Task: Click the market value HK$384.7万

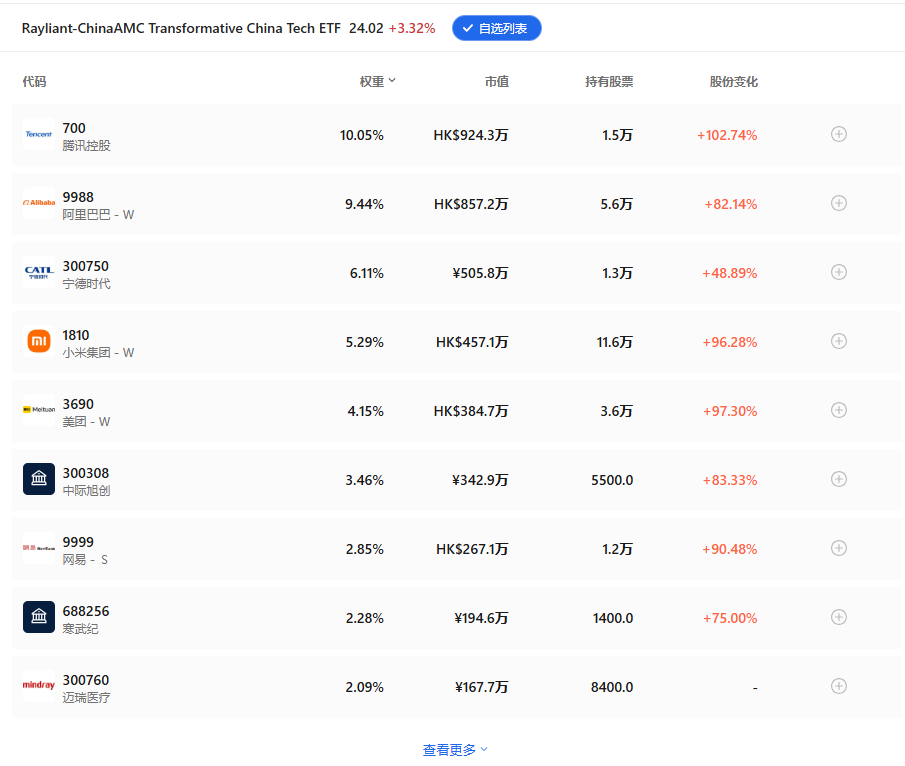Action: (x=471, y=411)
